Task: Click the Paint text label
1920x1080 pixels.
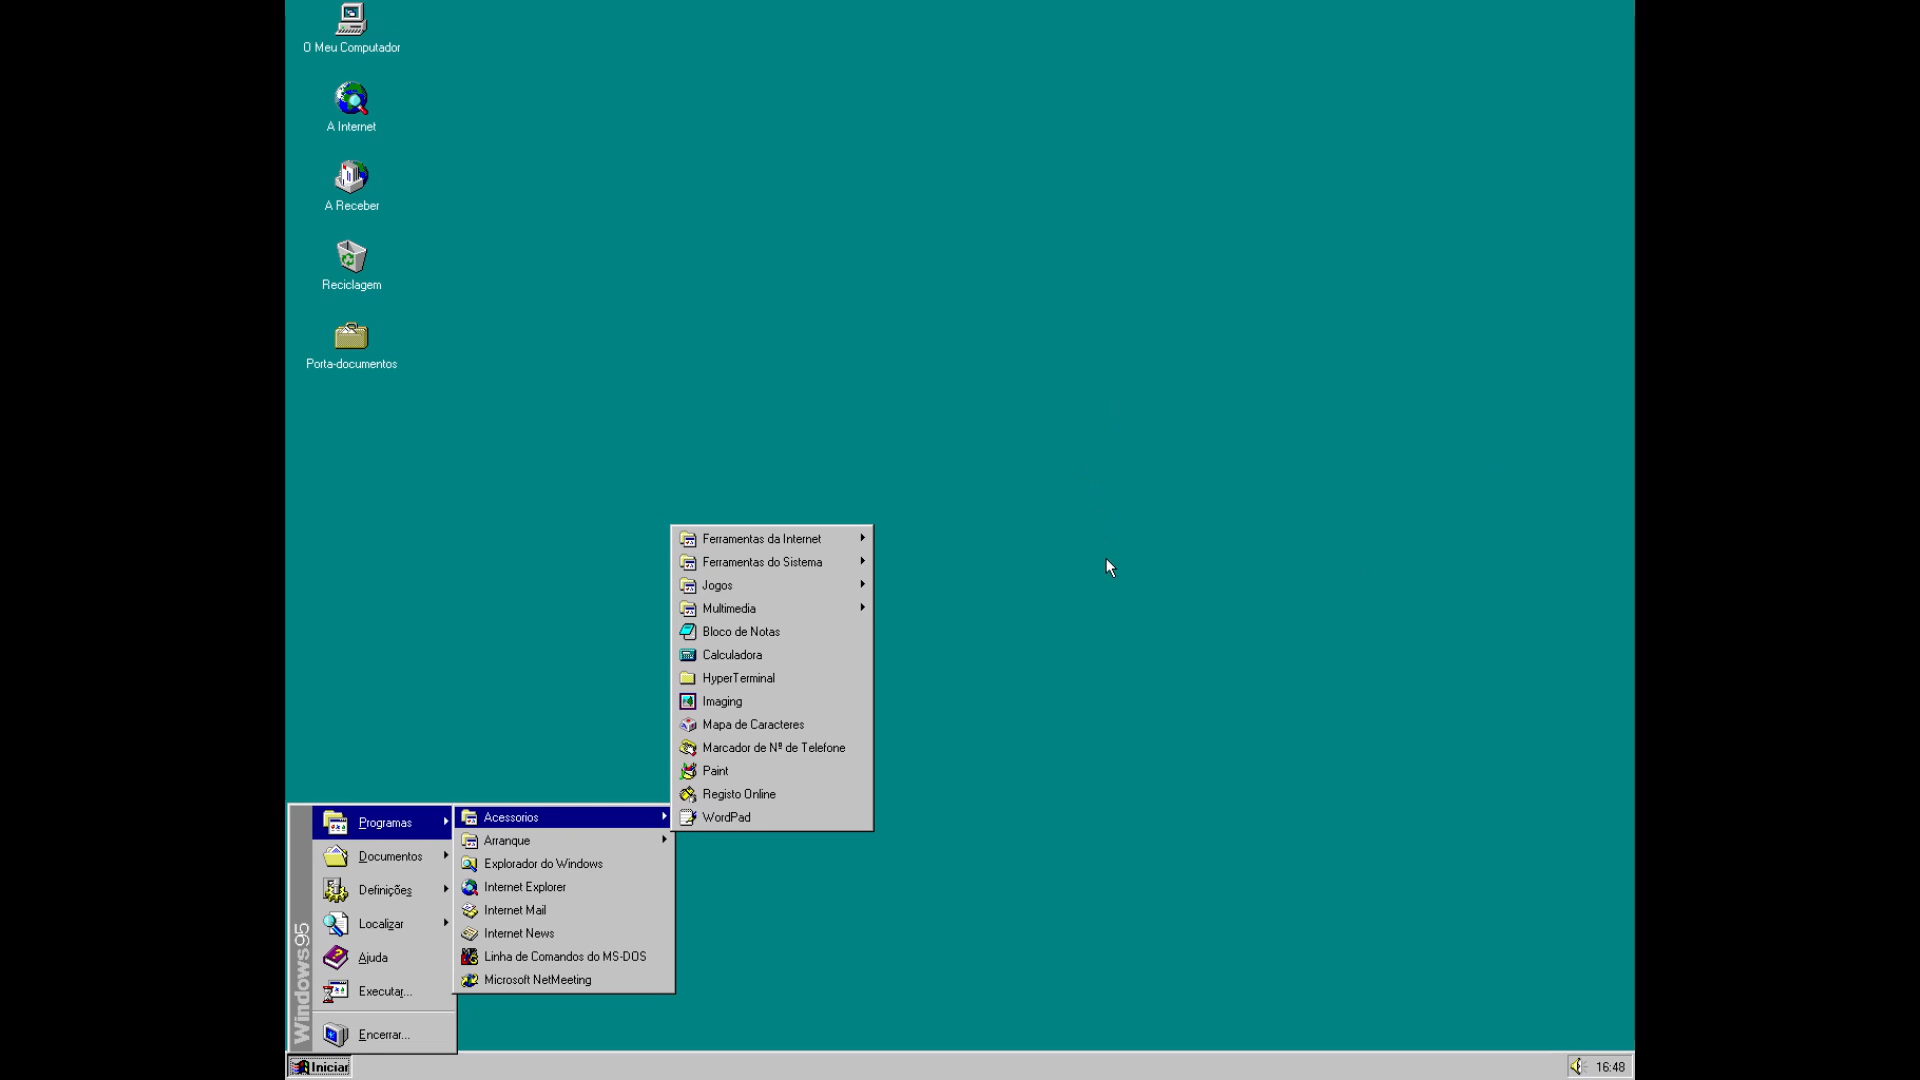Action: [x=715, y=771]
